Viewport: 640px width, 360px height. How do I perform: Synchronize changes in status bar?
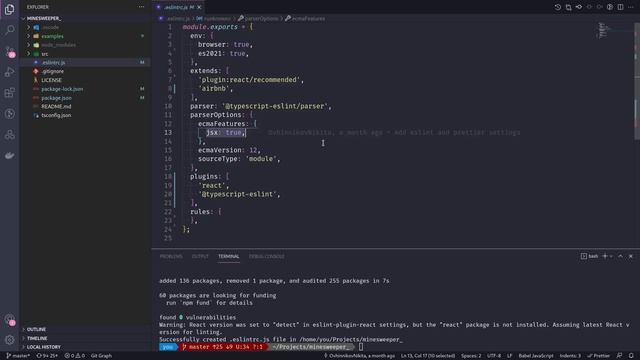coord(47,356)
